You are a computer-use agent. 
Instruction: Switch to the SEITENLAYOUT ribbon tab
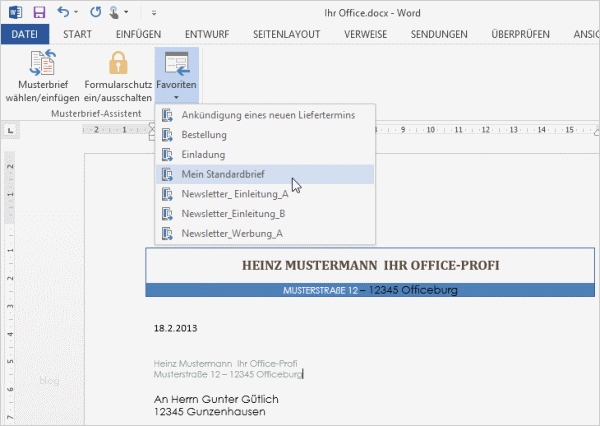point(286,34)
